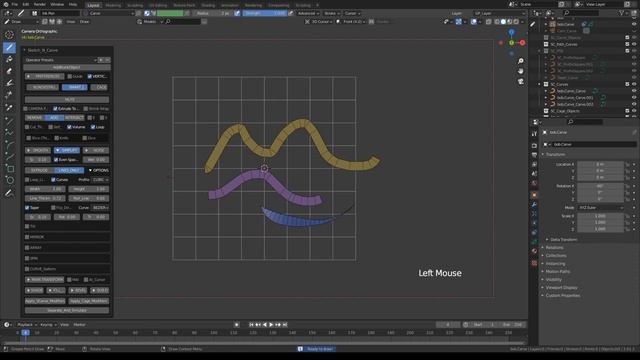Select the Eyedropper tool
640x360 pixels.
(x=9, y=108)
